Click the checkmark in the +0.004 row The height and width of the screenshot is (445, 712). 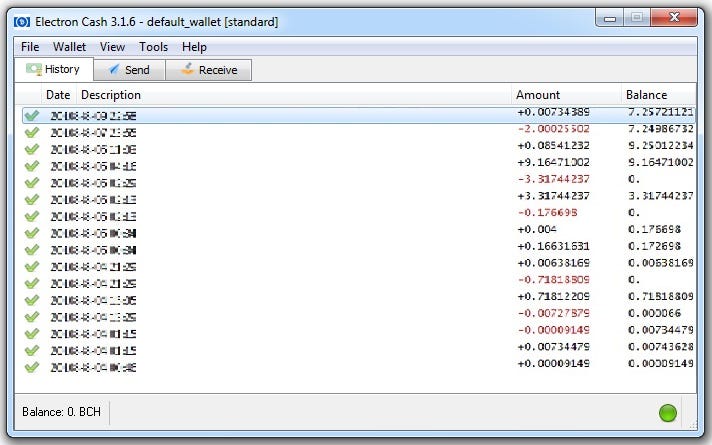(x=31, y=233)
